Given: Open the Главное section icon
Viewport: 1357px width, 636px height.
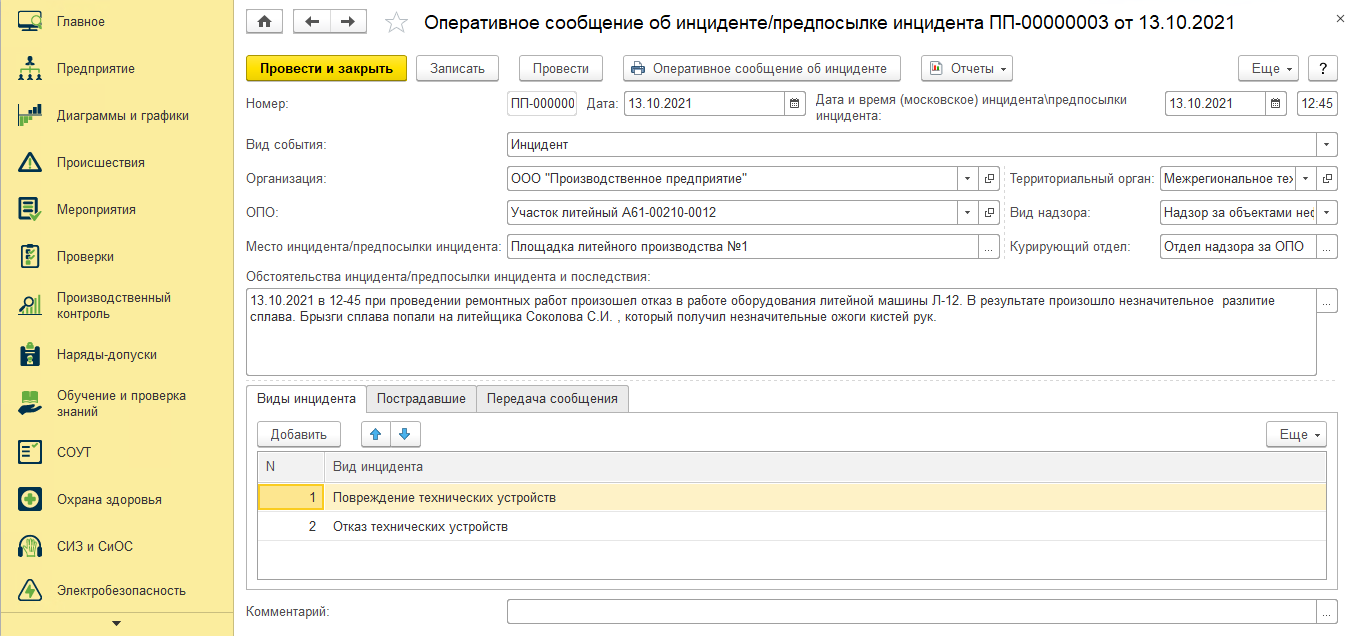Looking at the screenshot, I should [x=30, y=21].
